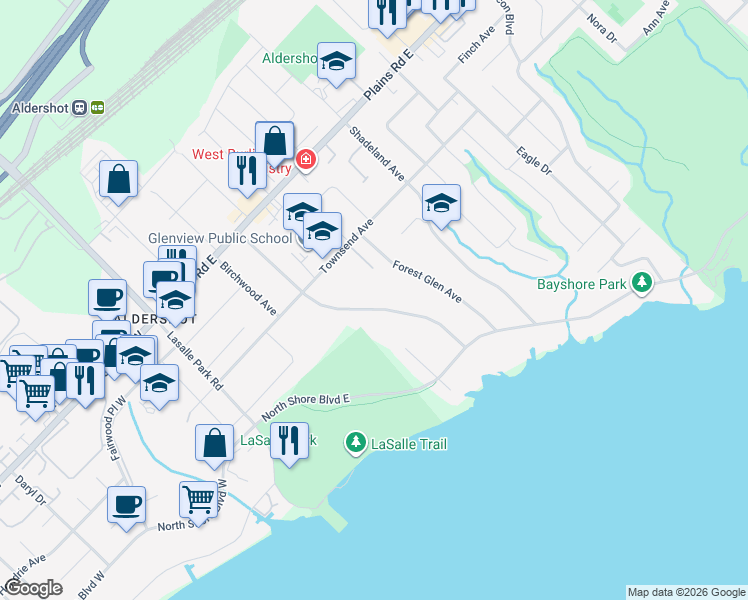Click the Finch Ave street label

click(476, 44)
